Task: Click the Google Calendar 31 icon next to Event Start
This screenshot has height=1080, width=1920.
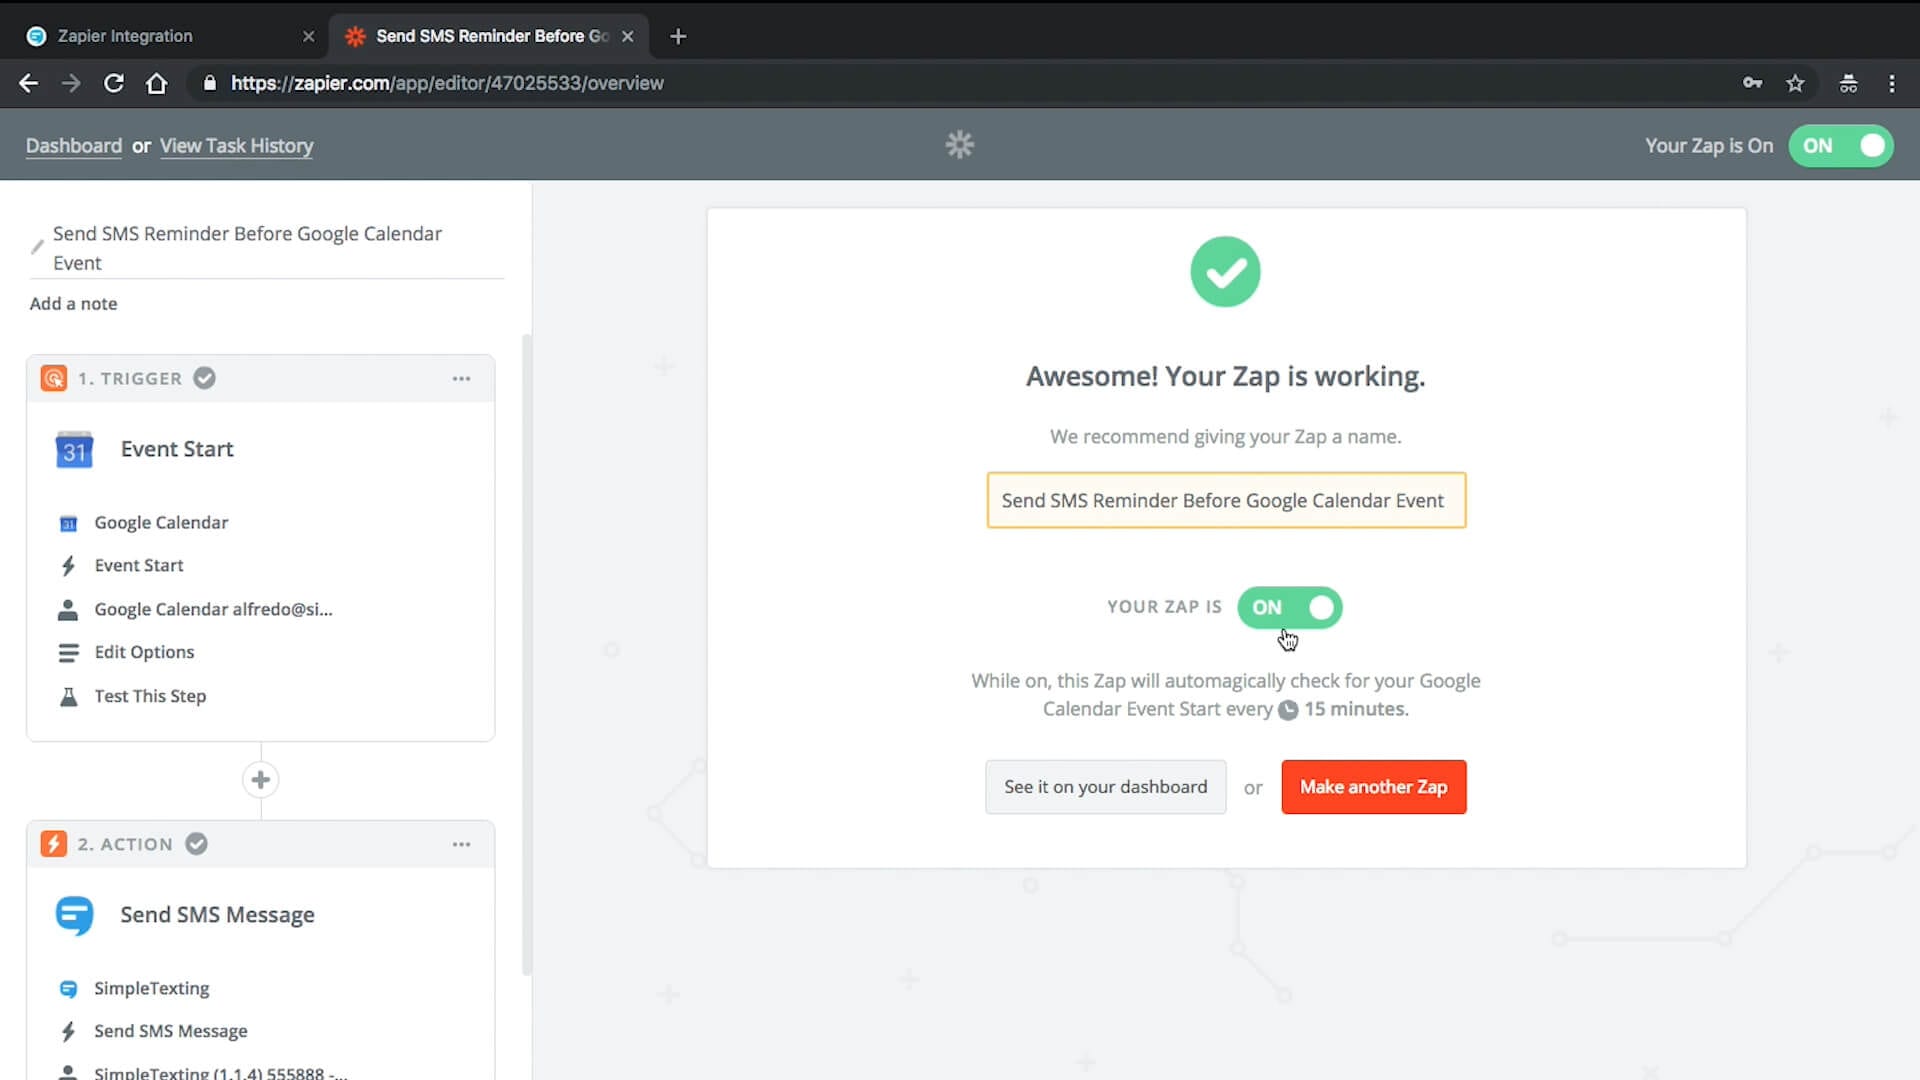Action: click(x=74, y=450)
